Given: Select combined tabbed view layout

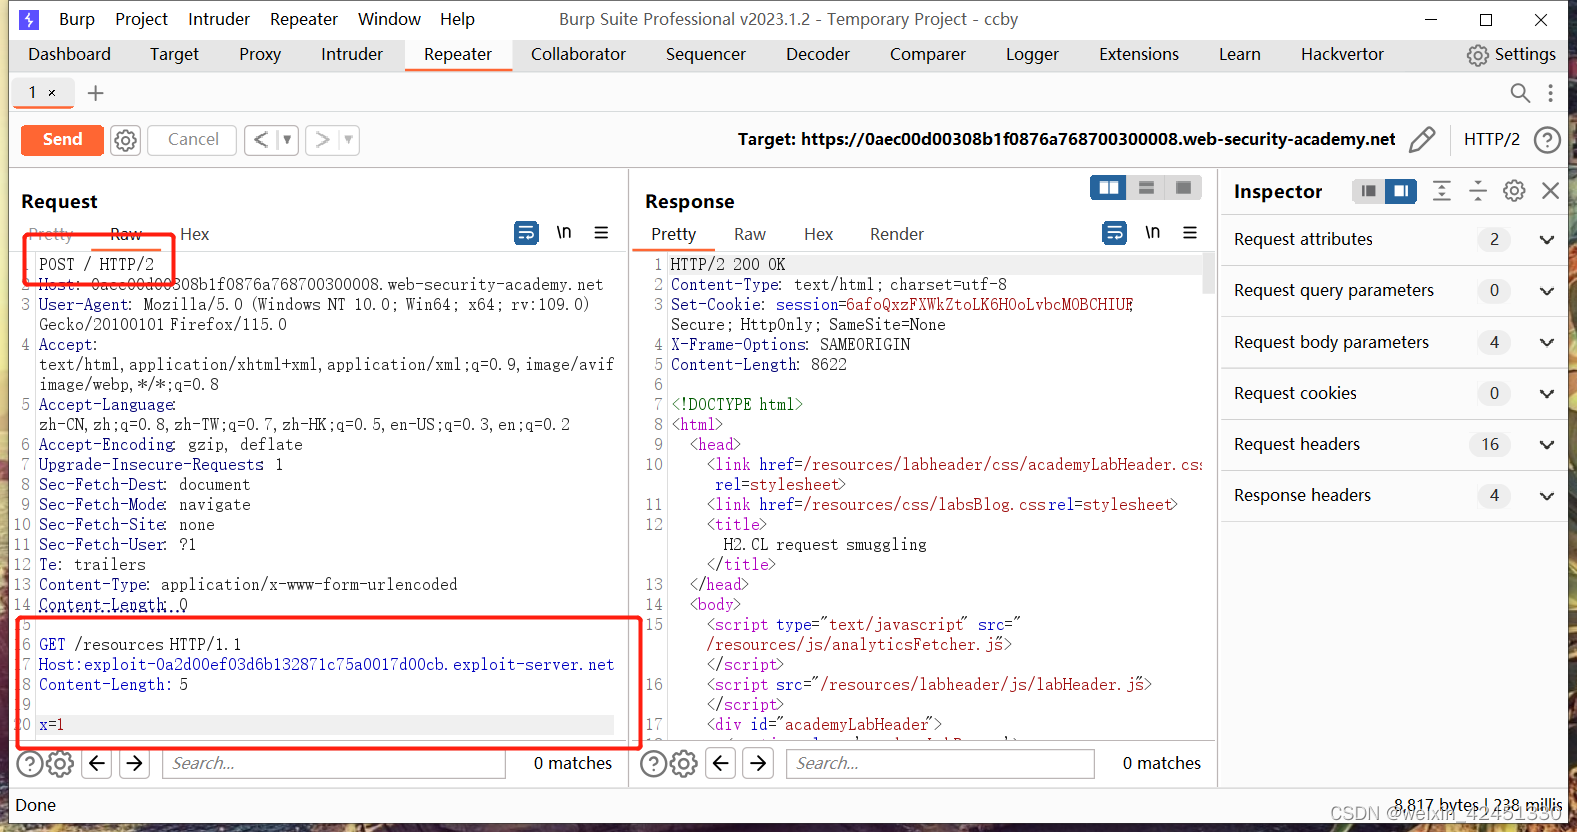Looking at the screenshot, I should [1183, 188].
